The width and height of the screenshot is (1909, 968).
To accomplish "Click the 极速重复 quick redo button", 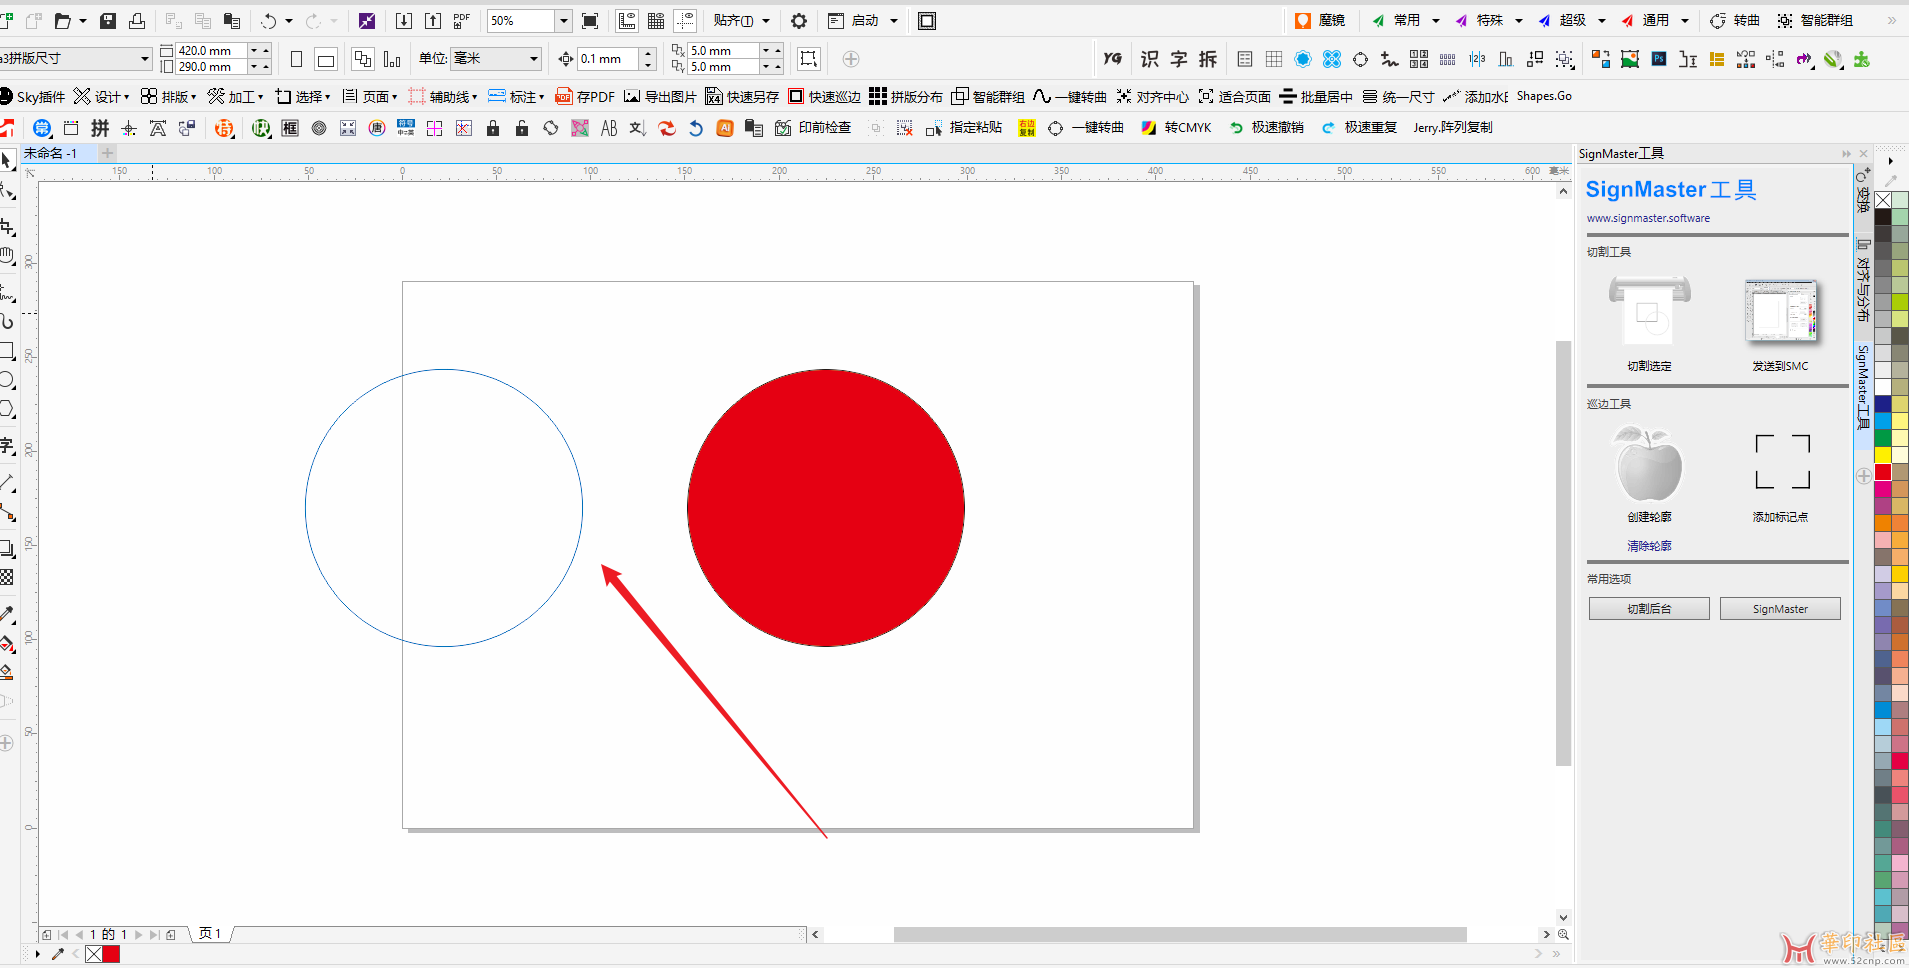I will click(x=1359, y=127).
